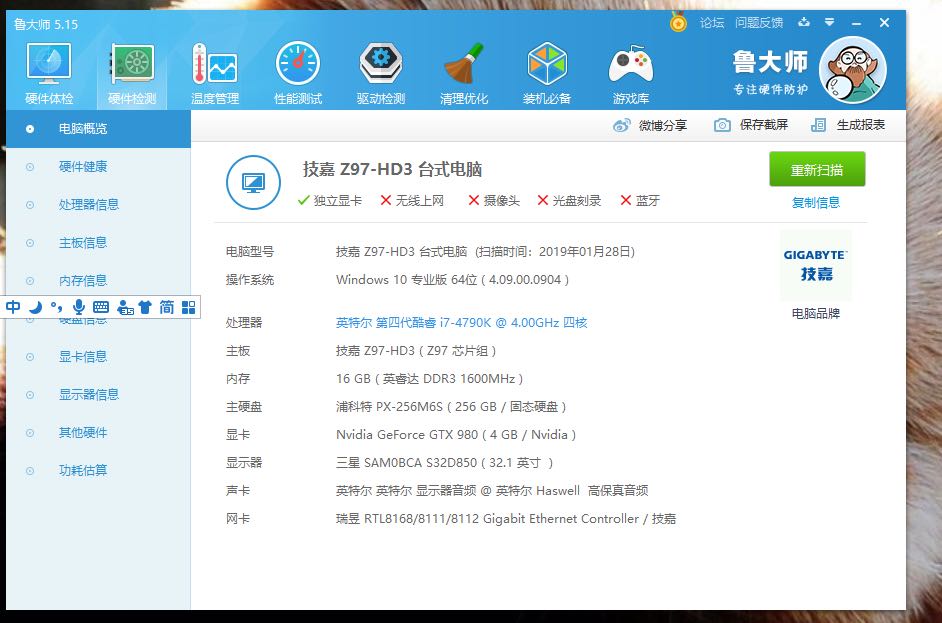The image size is (942, 623).
Task: Click the microphone voice input icon
Action: (79, 308)
